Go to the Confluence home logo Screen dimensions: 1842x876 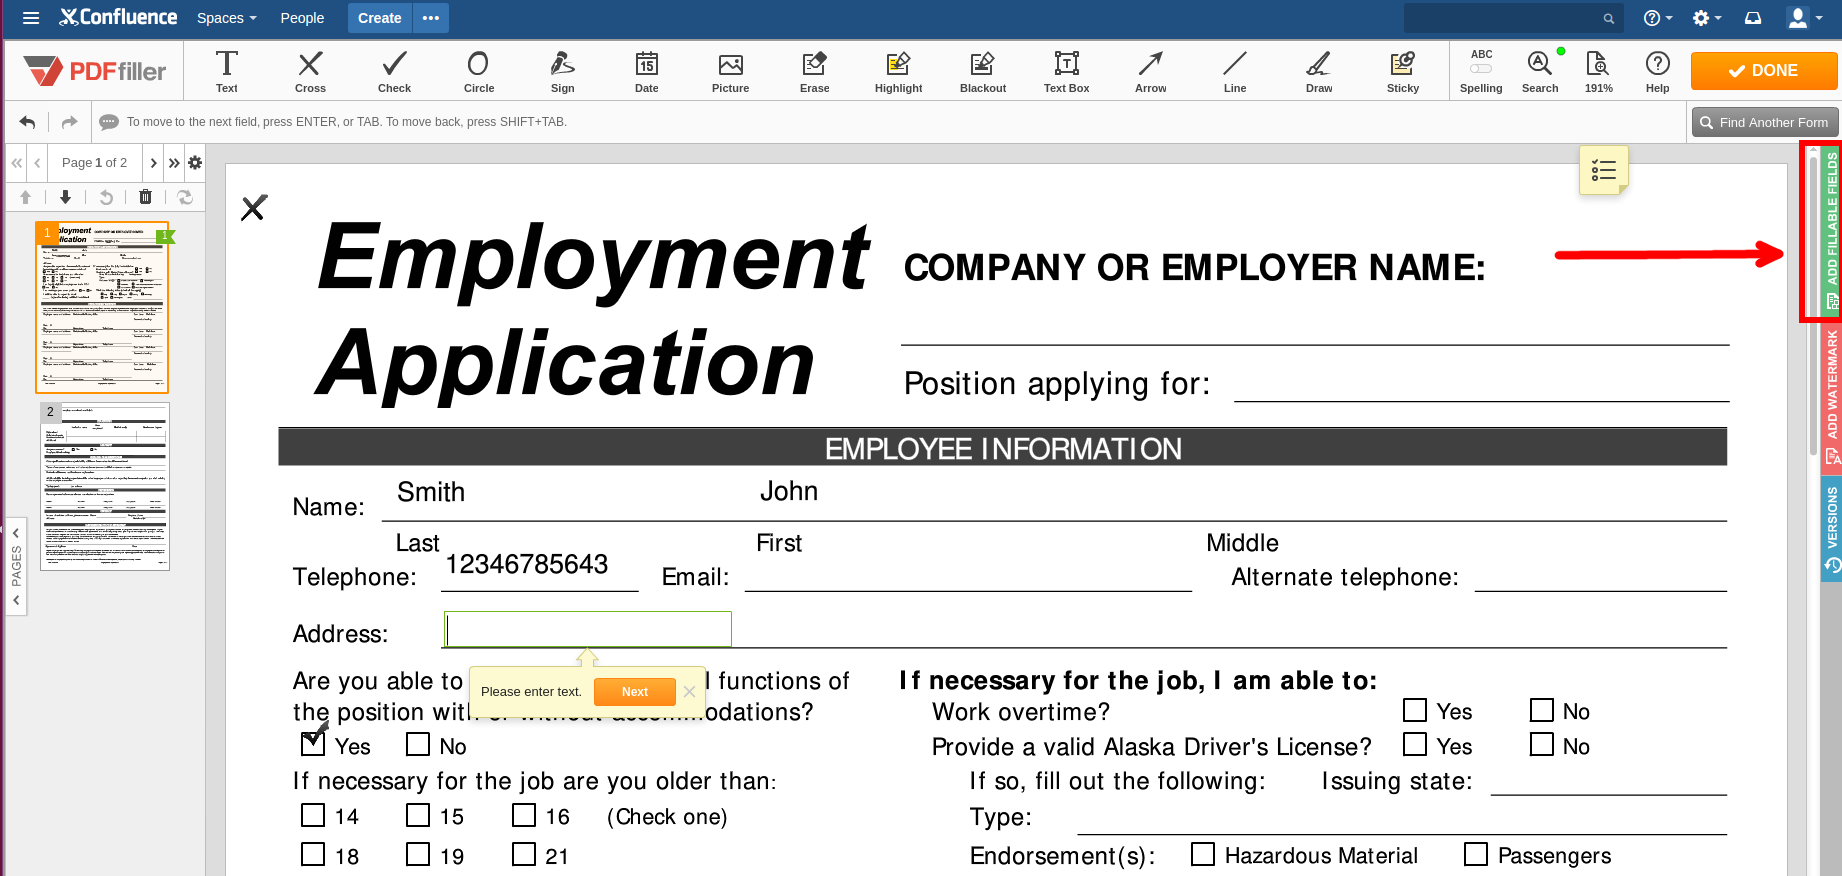[118, 18]
